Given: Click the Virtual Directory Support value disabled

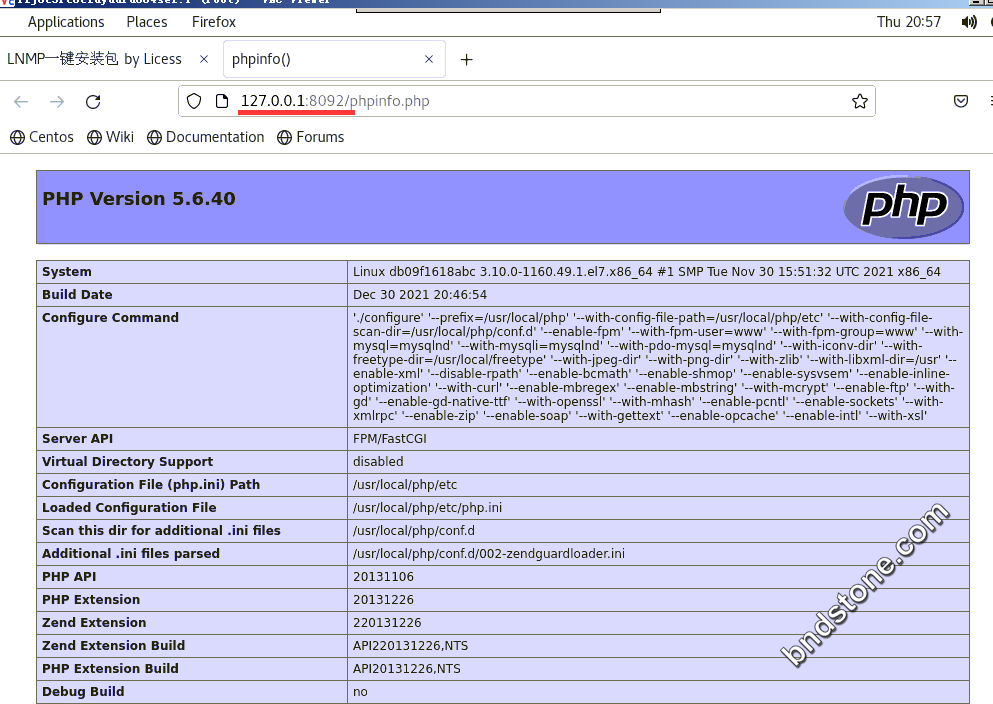Looking at the screenshot, I should pos(378,462).
